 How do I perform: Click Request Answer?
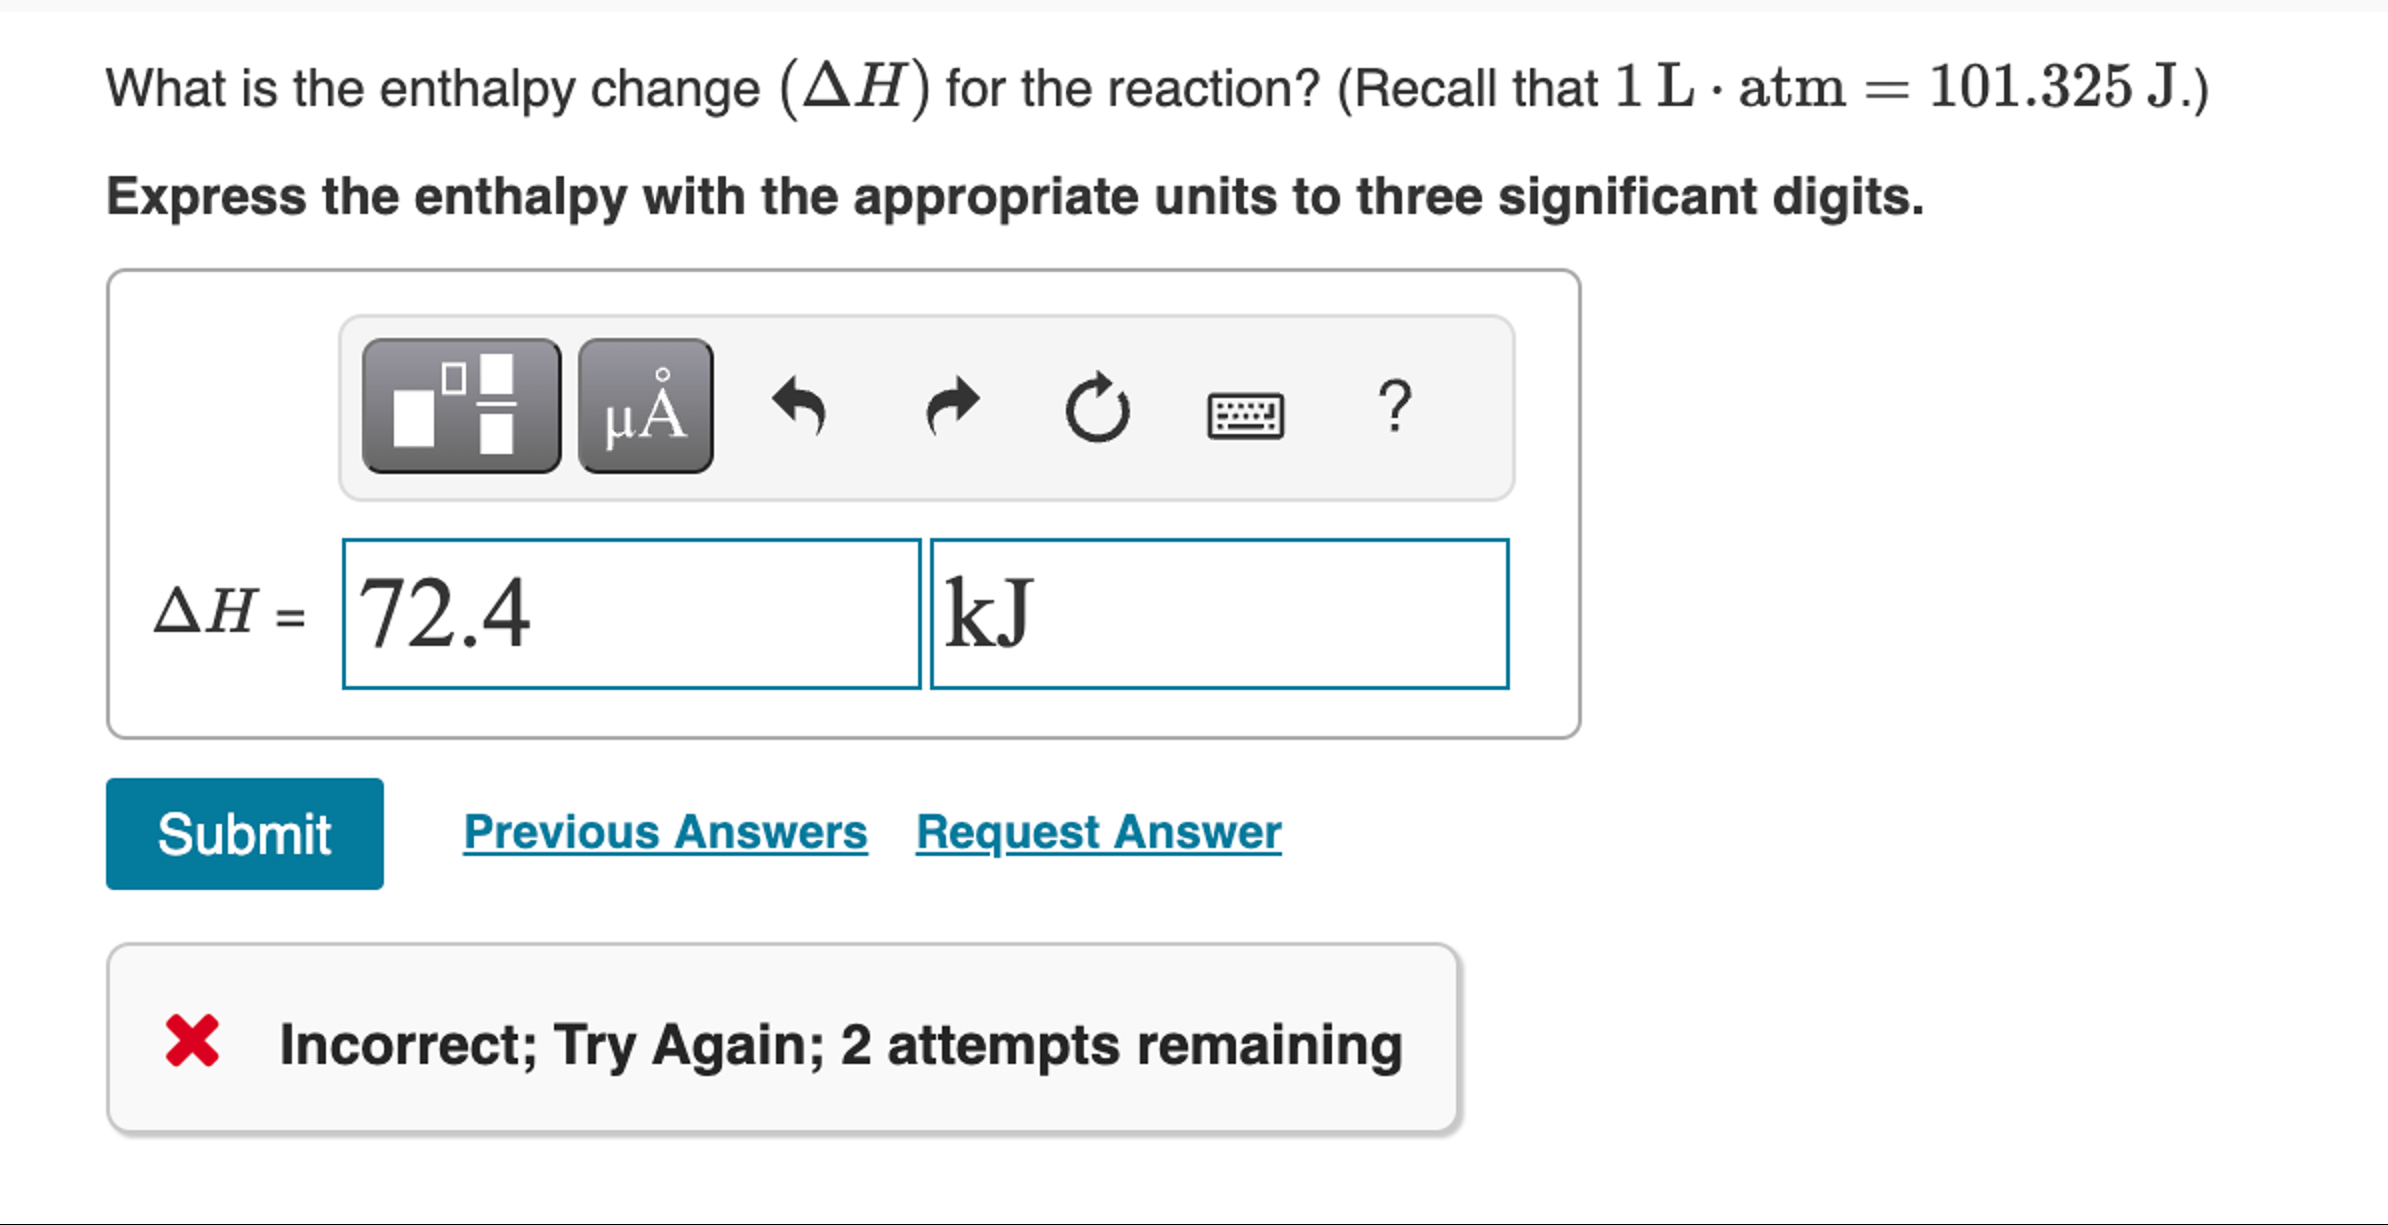click(1100, 831)
